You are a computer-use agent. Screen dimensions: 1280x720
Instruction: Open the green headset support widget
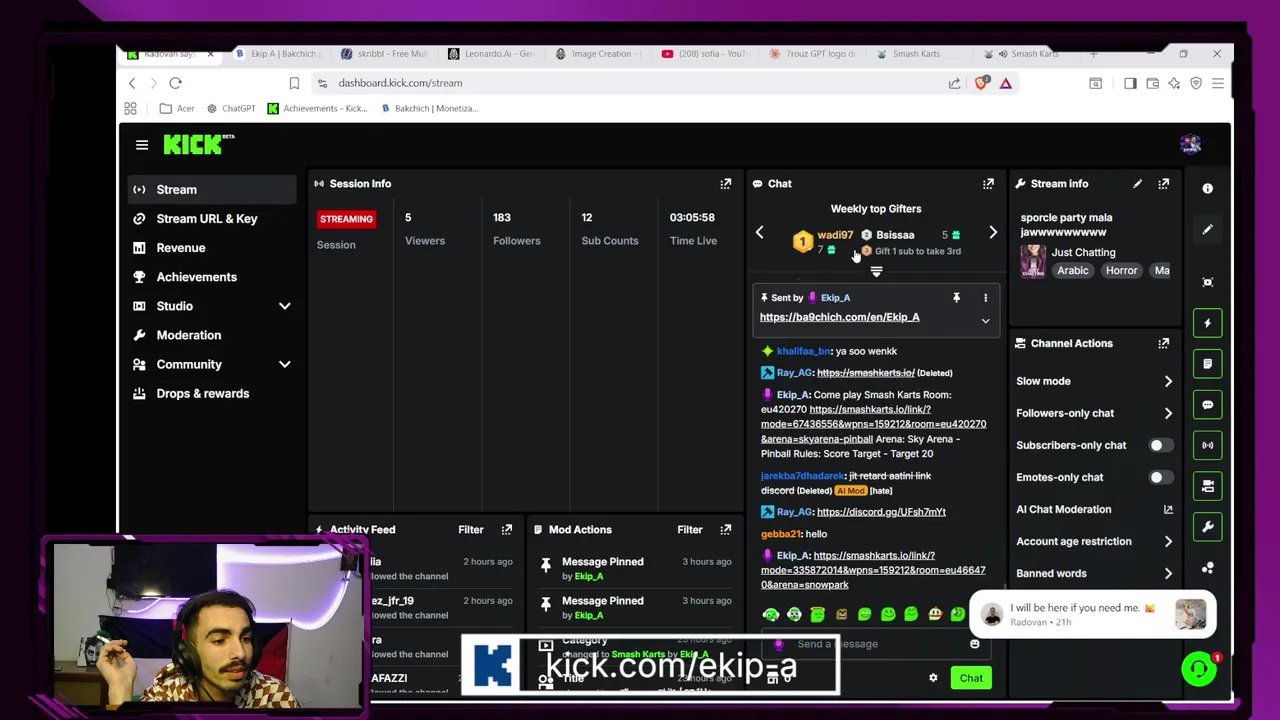1198,669
